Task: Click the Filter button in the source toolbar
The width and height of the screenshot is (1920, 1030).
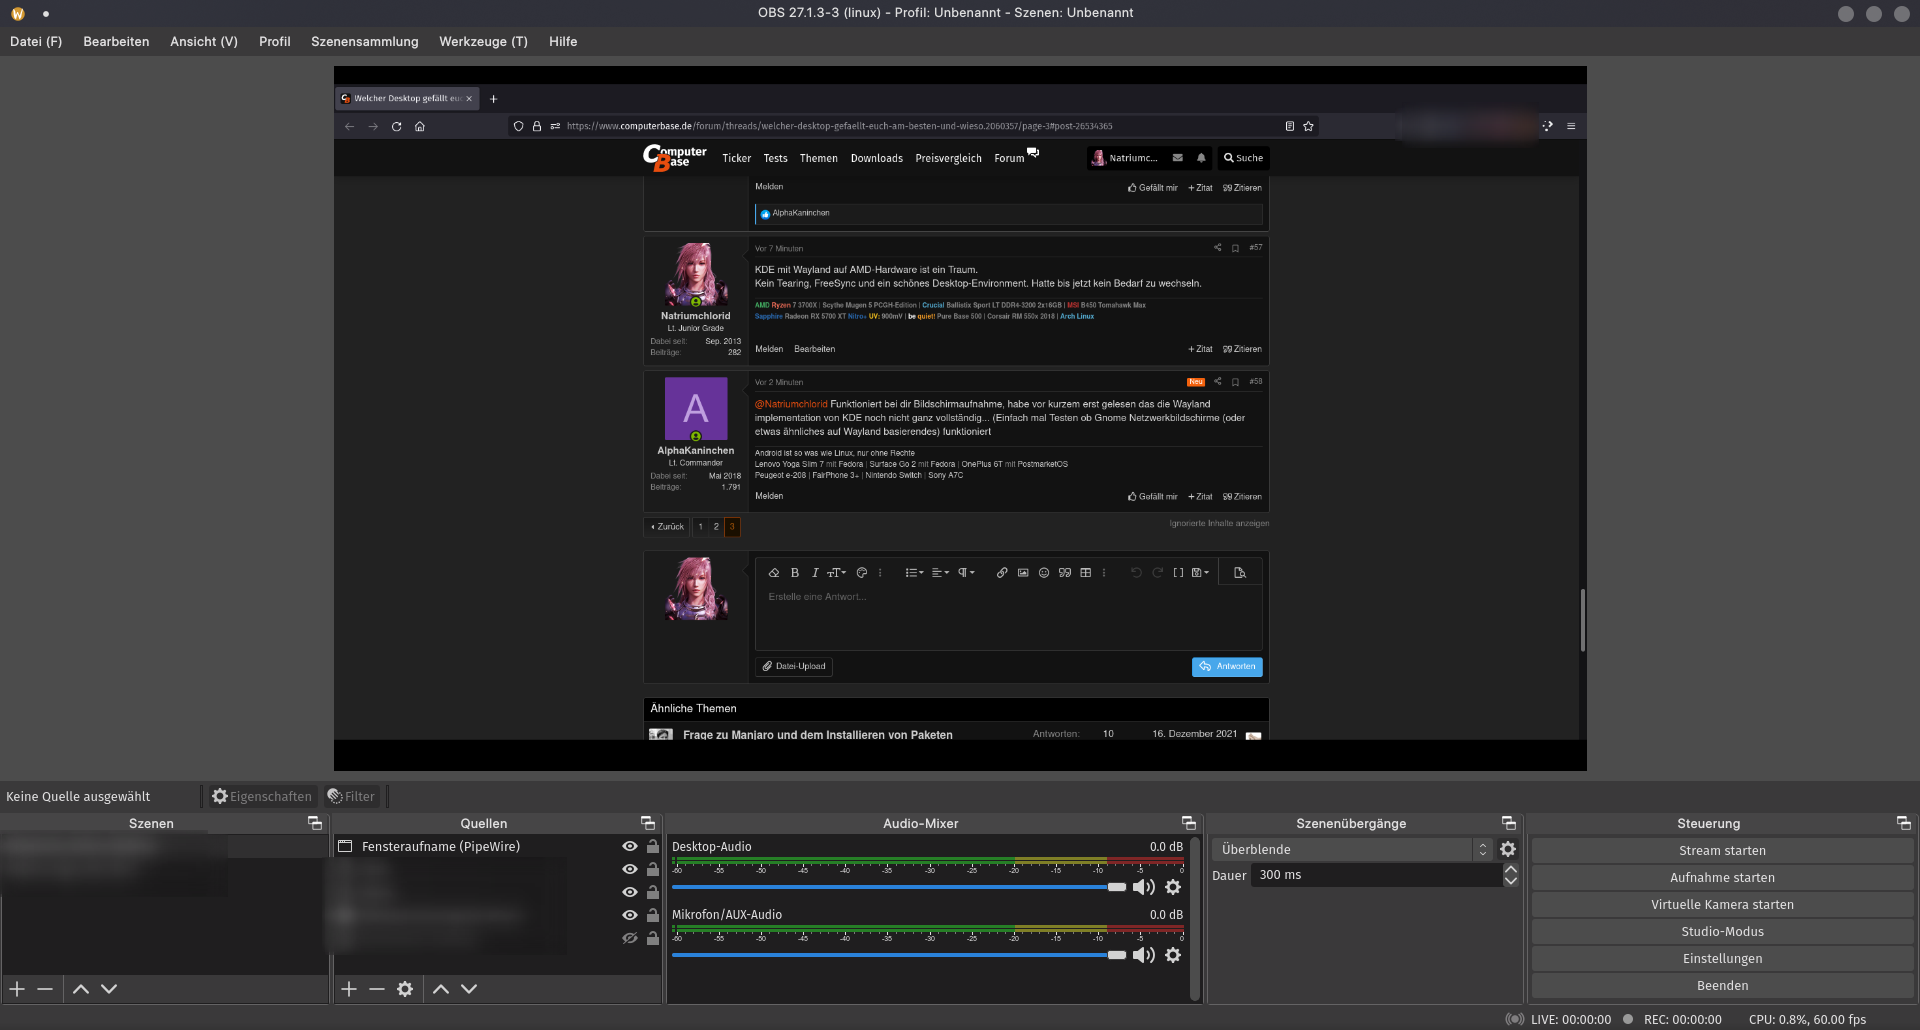Action: [x=351, y=796]
